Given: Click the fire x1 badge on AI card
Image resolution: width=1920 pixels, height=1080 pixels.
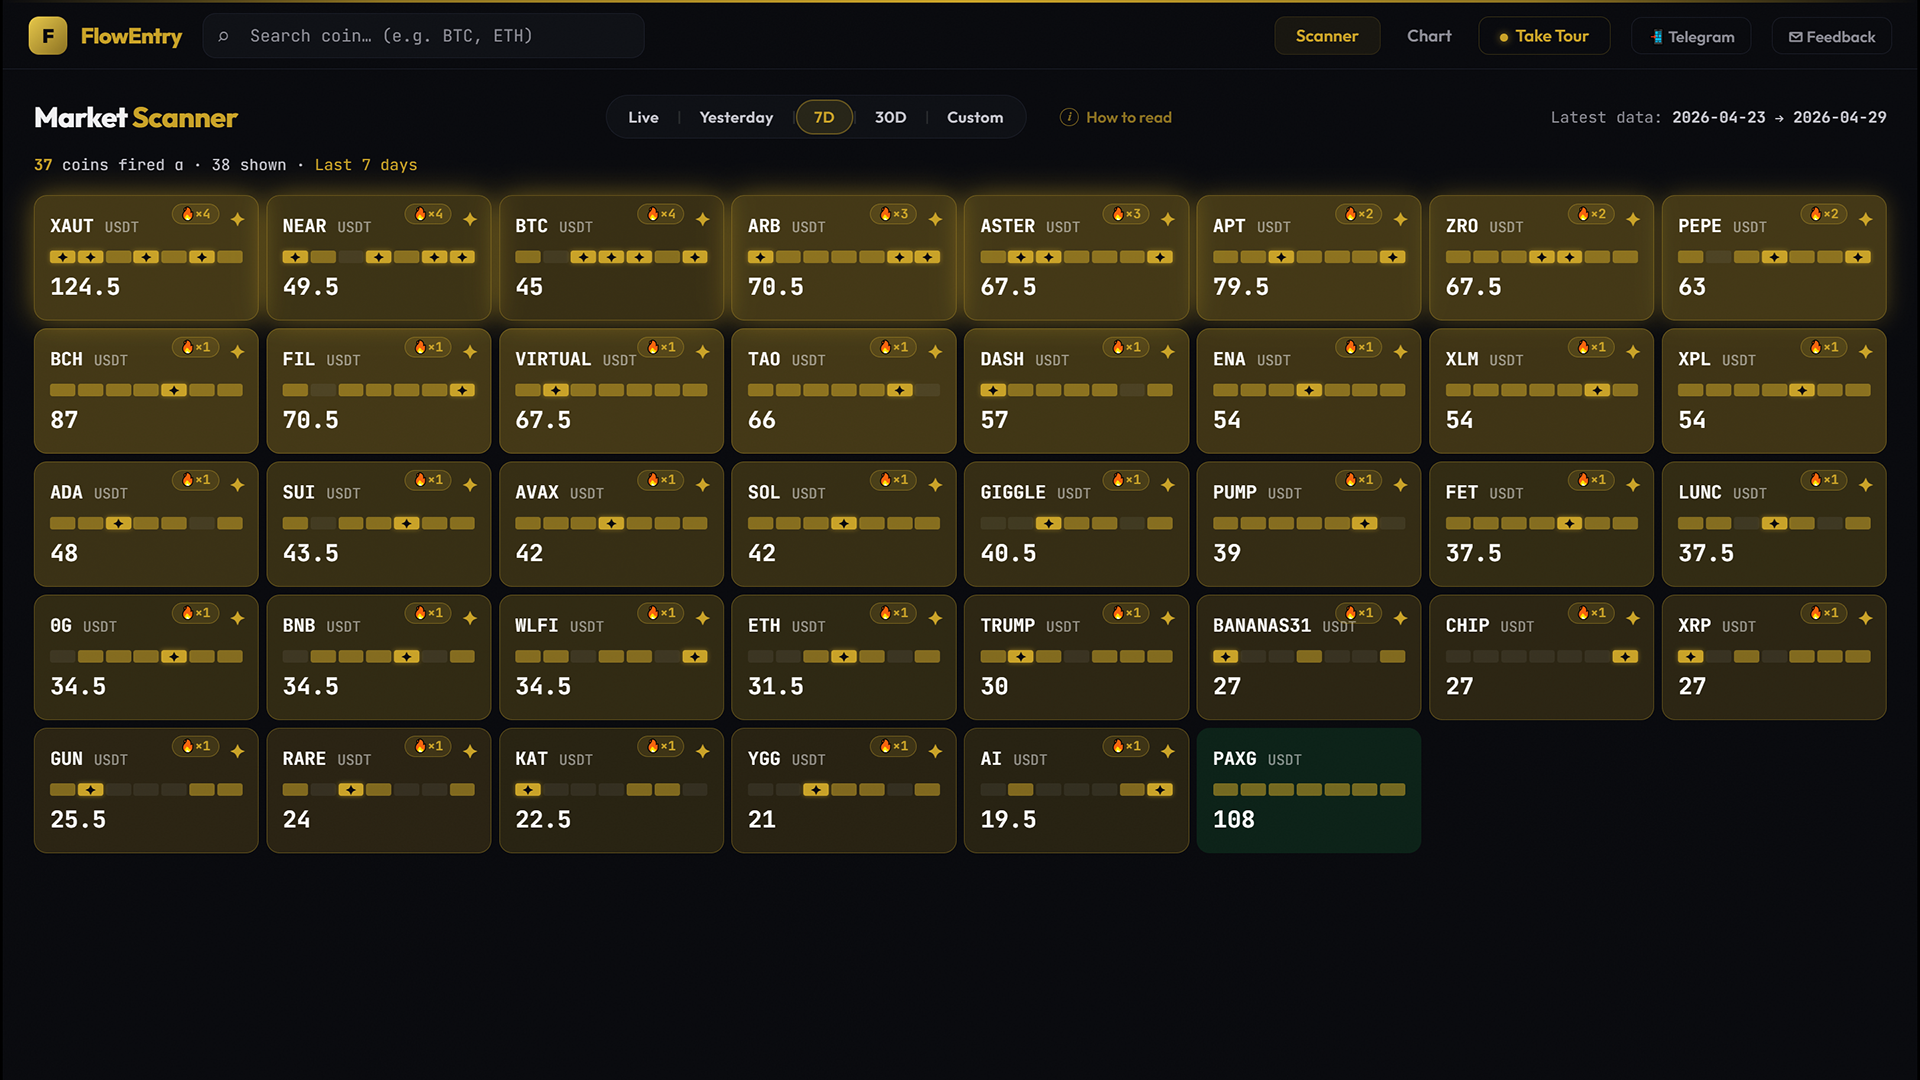Looking at the screenshot, I should (1126, 746).
